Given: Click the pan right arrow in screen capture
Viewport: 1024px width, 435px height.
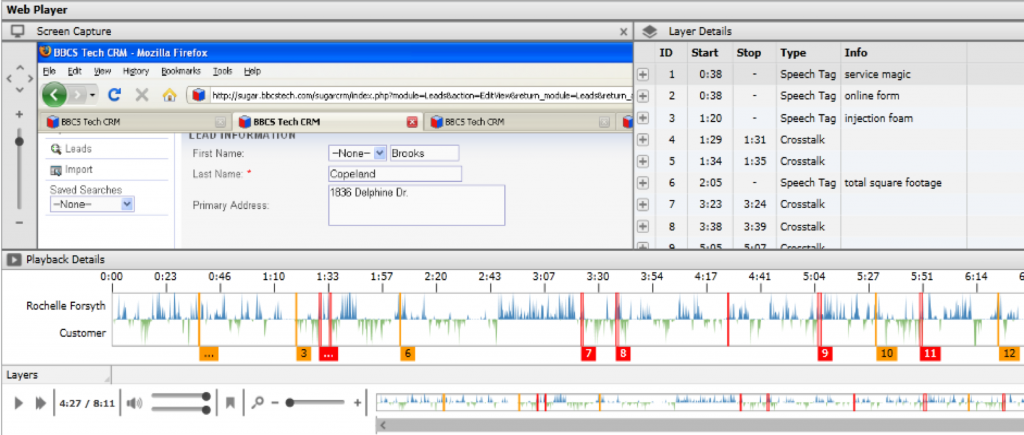Looking at the screenshot, I should pos(30,78).
